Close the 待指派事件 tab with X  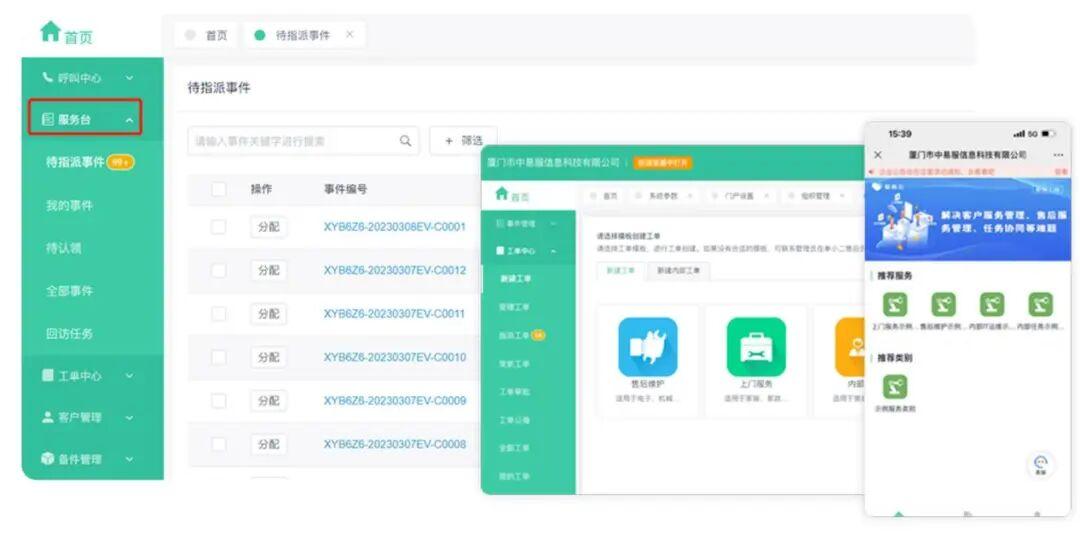click(349, 35)
